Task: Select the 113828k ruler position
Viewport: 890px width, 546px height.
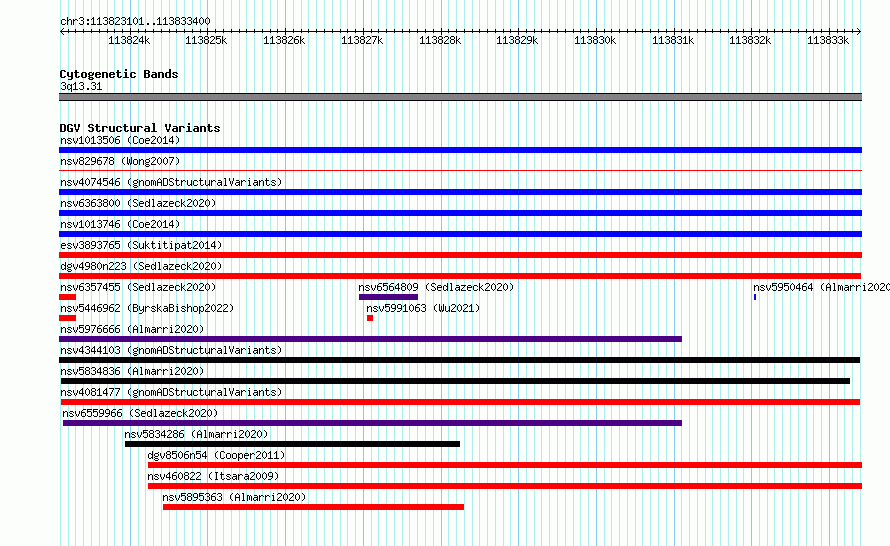Action: (440, 40)
